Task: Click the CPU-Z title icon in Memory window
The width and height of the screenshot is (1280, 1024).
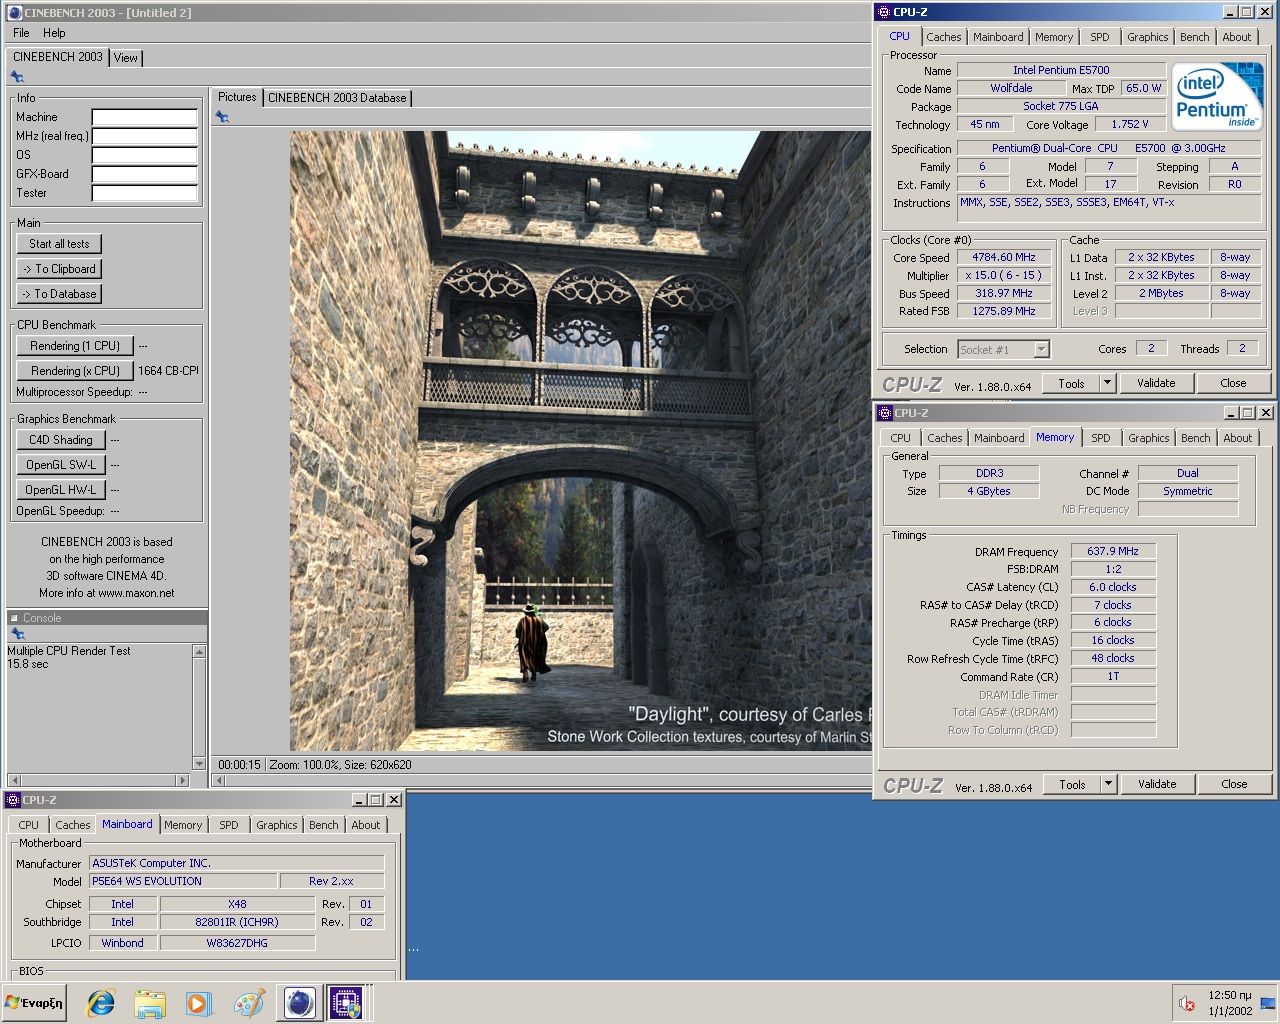Action: click(884, 413)
